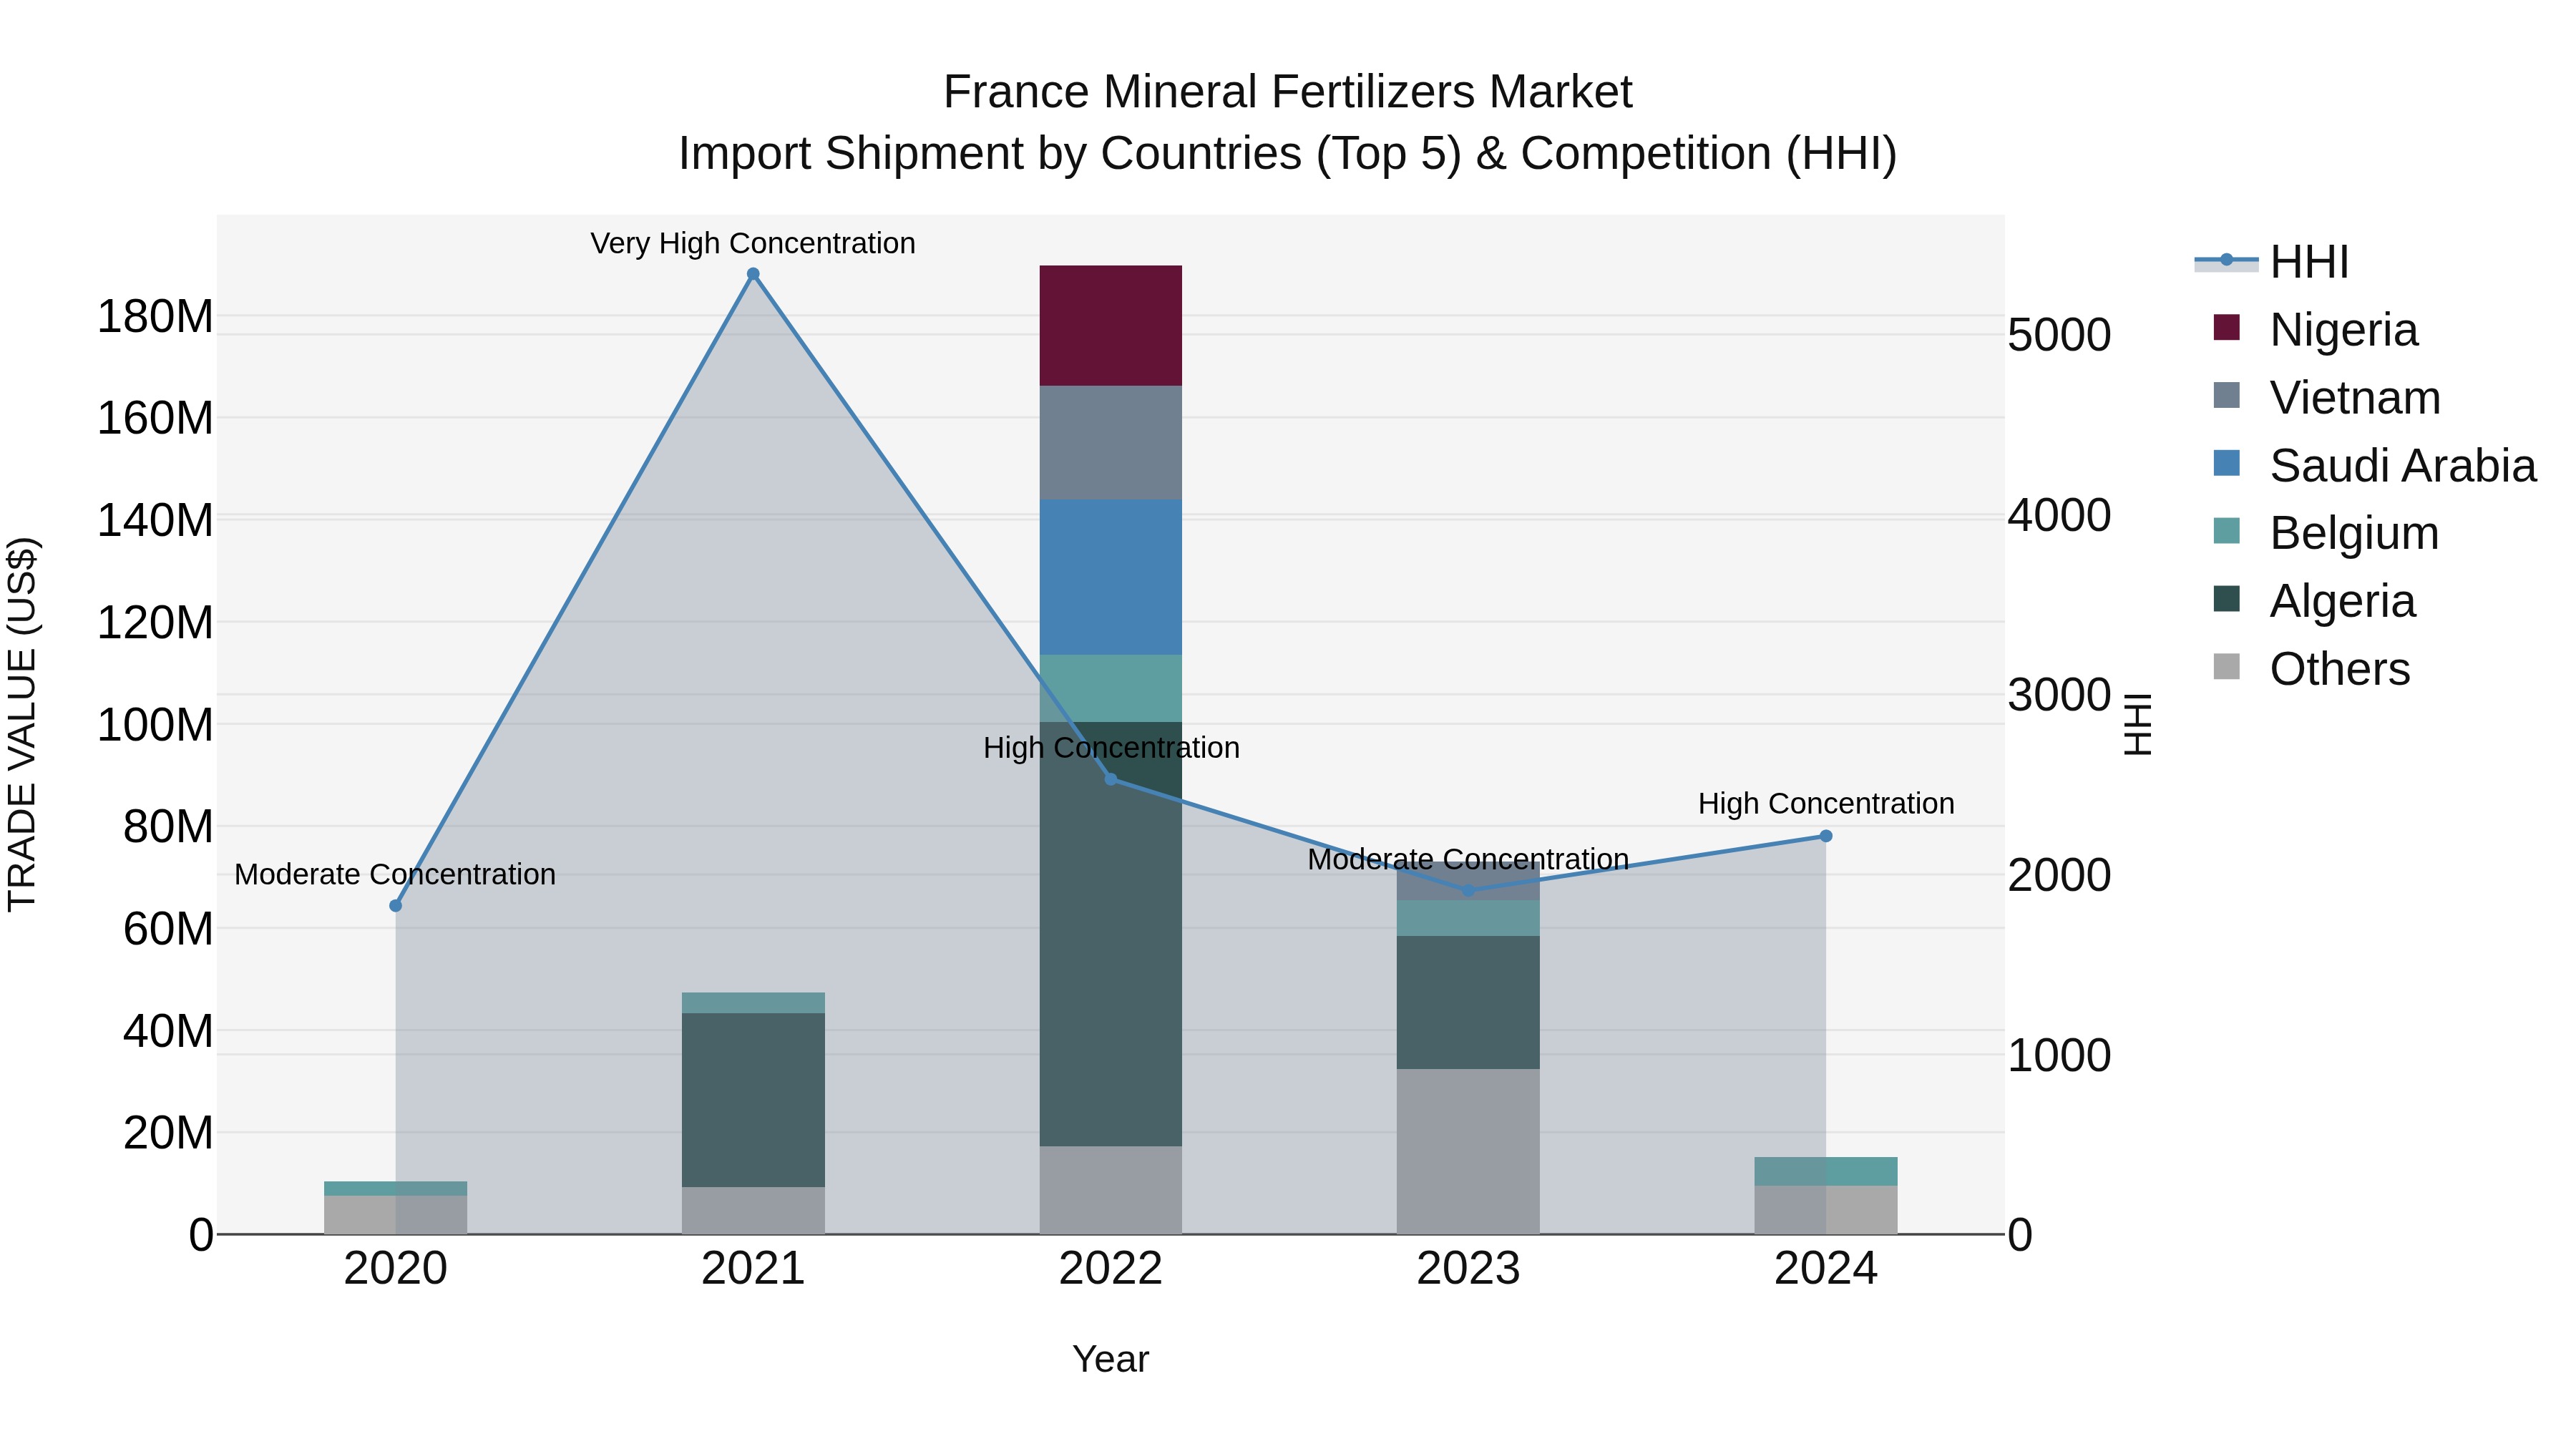The height and width of the screenshot is (1449, 2576).
Task: Toggle Algeria series in legend
Action: pyautogui.click(x=2314, y=600)
